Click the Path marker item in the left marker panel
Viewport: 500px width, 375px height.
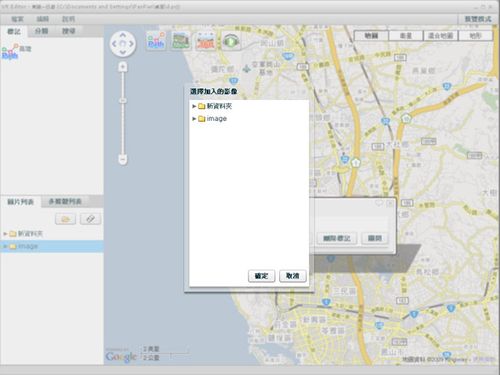16,52
